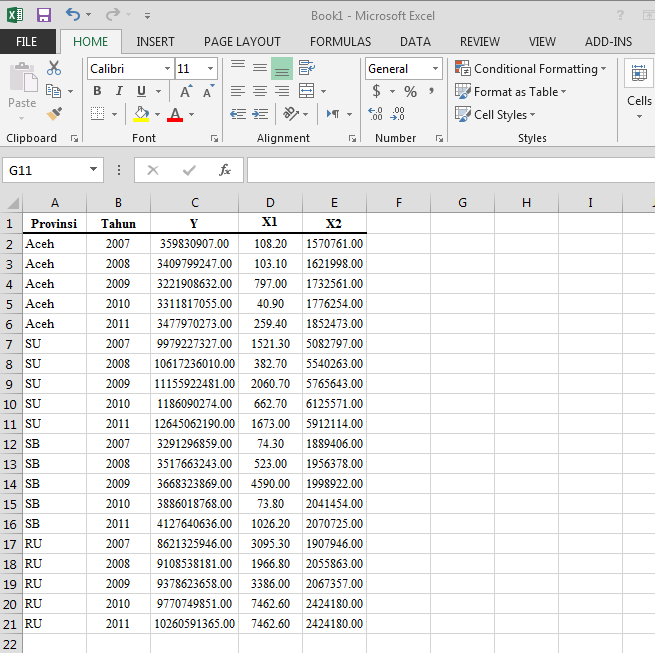Image resolution: width=655 pixels, height=653 pixels.
Task: Toggle Align Right
Action: (x=282, y=91)
